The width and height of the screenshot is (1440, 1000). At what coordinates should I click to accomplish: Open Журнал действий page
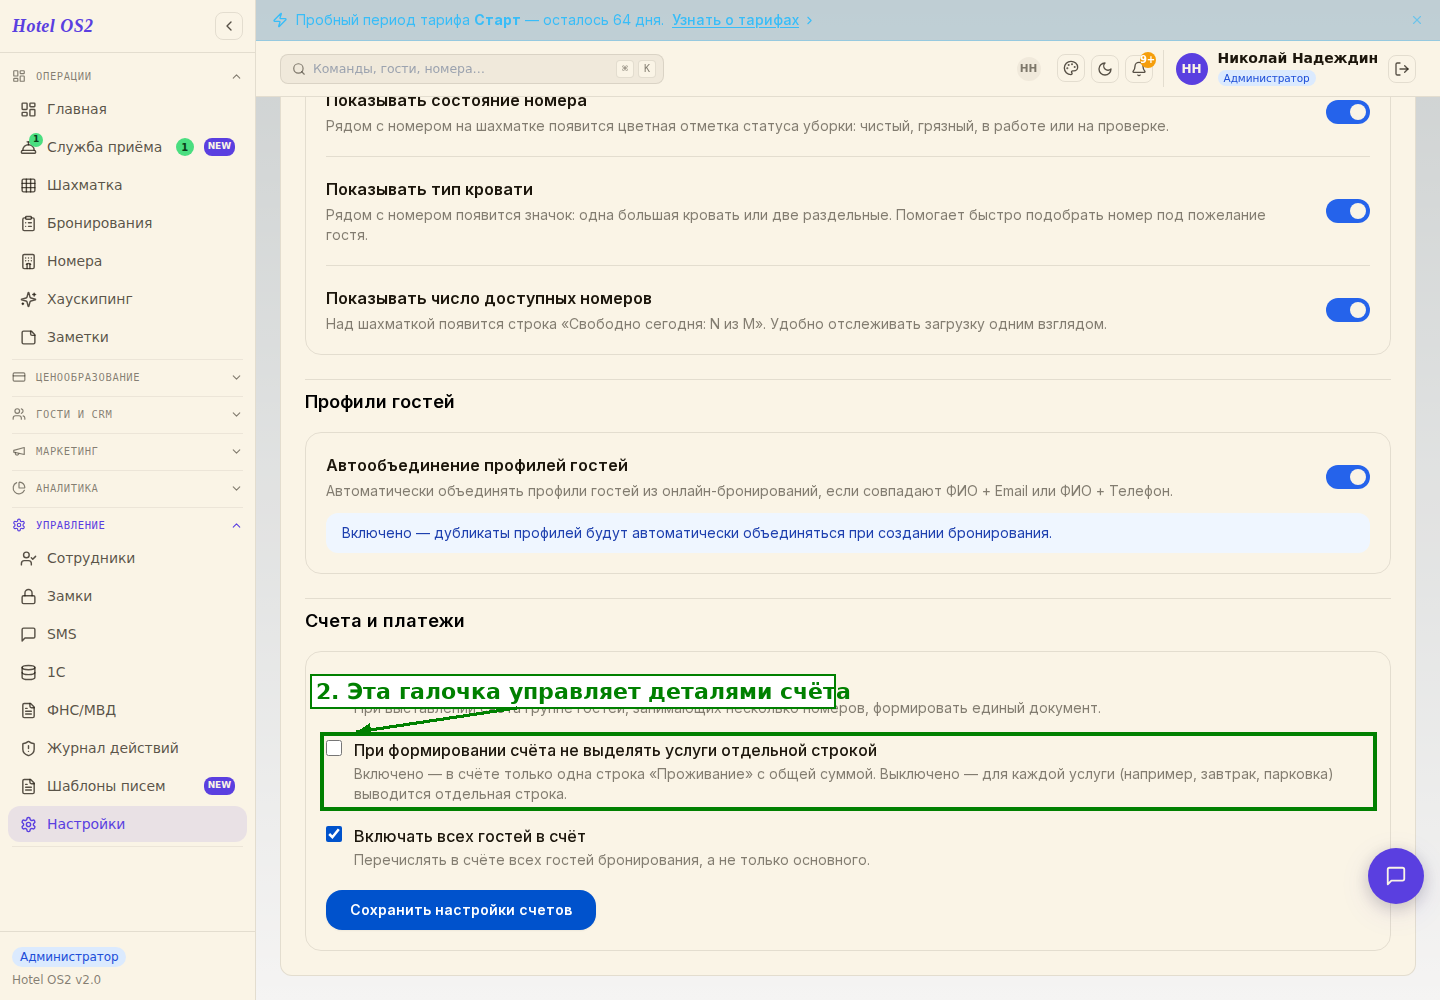(127, 748)
